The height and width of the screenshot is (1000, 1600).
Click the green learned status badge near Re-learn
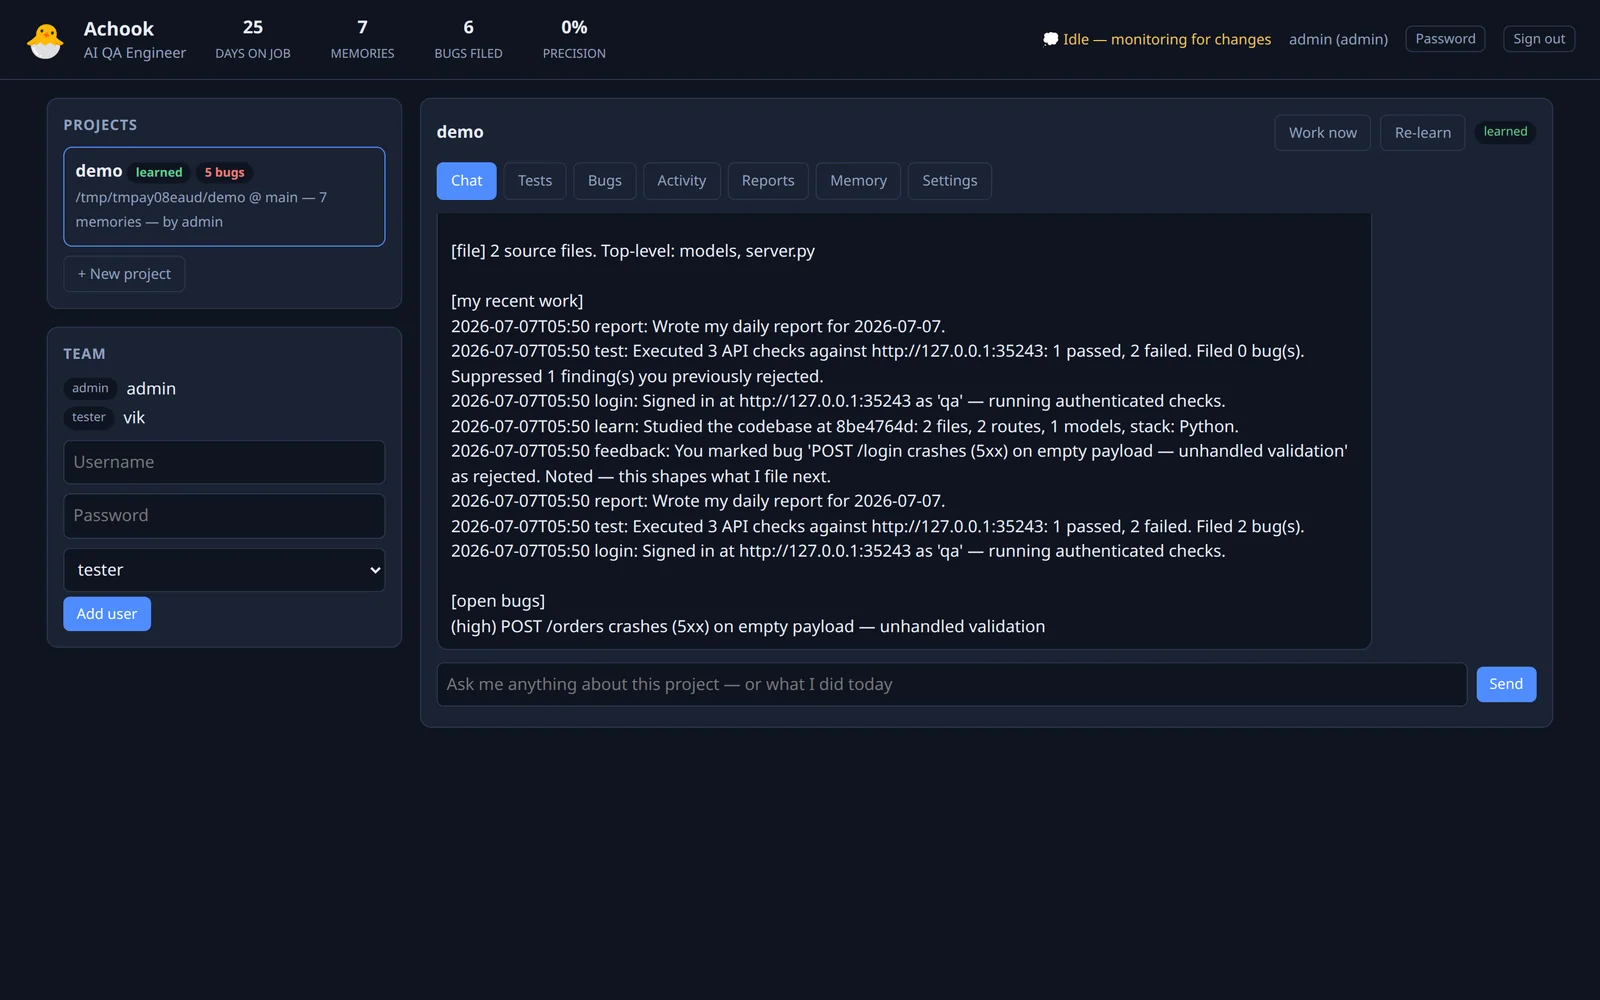pos(1505,132)
